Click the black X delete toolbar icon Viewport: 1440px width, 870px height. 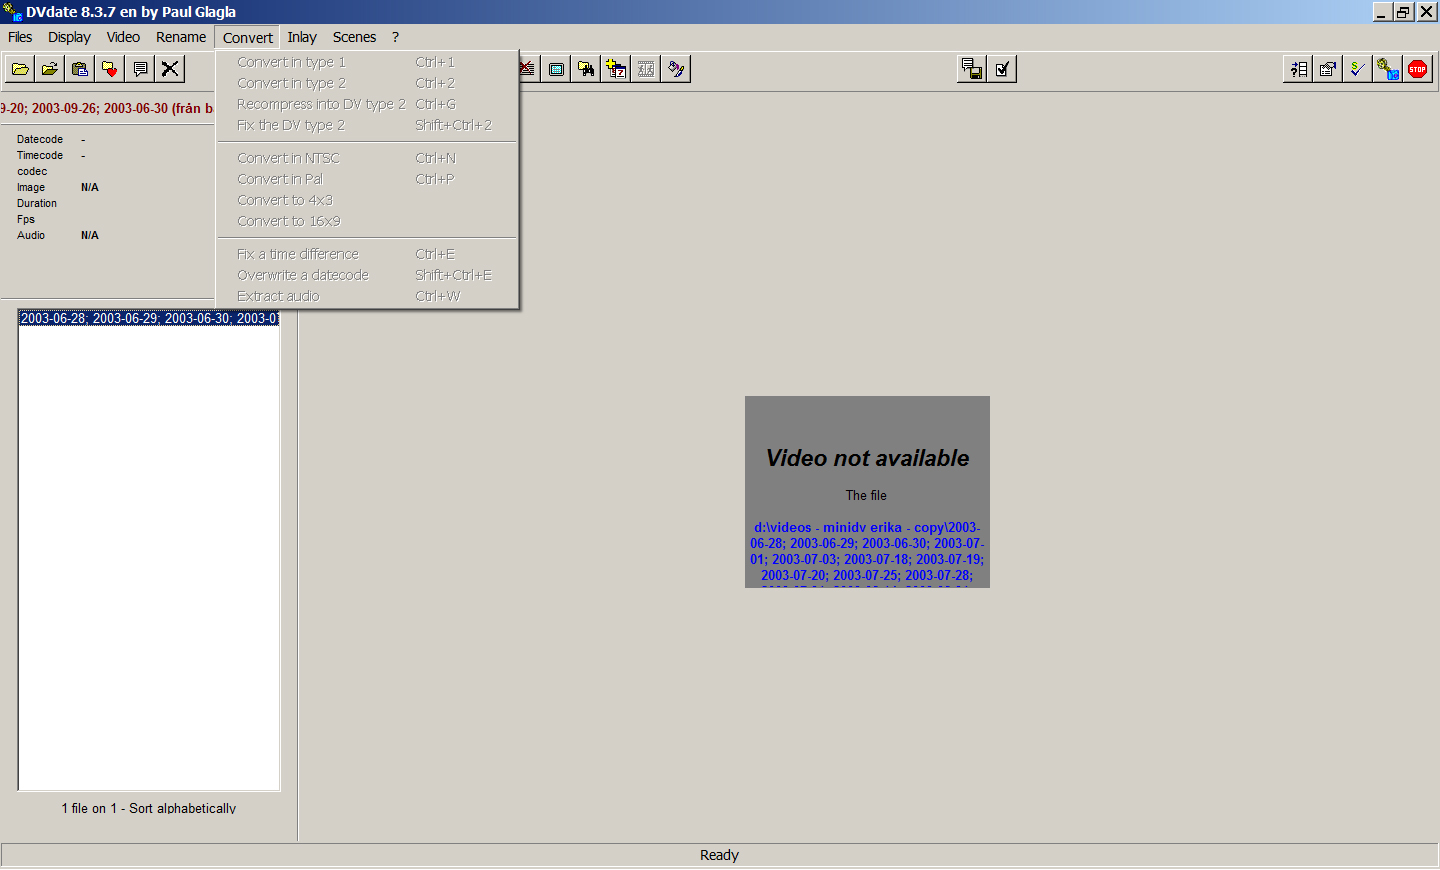(x=170, y=69)
